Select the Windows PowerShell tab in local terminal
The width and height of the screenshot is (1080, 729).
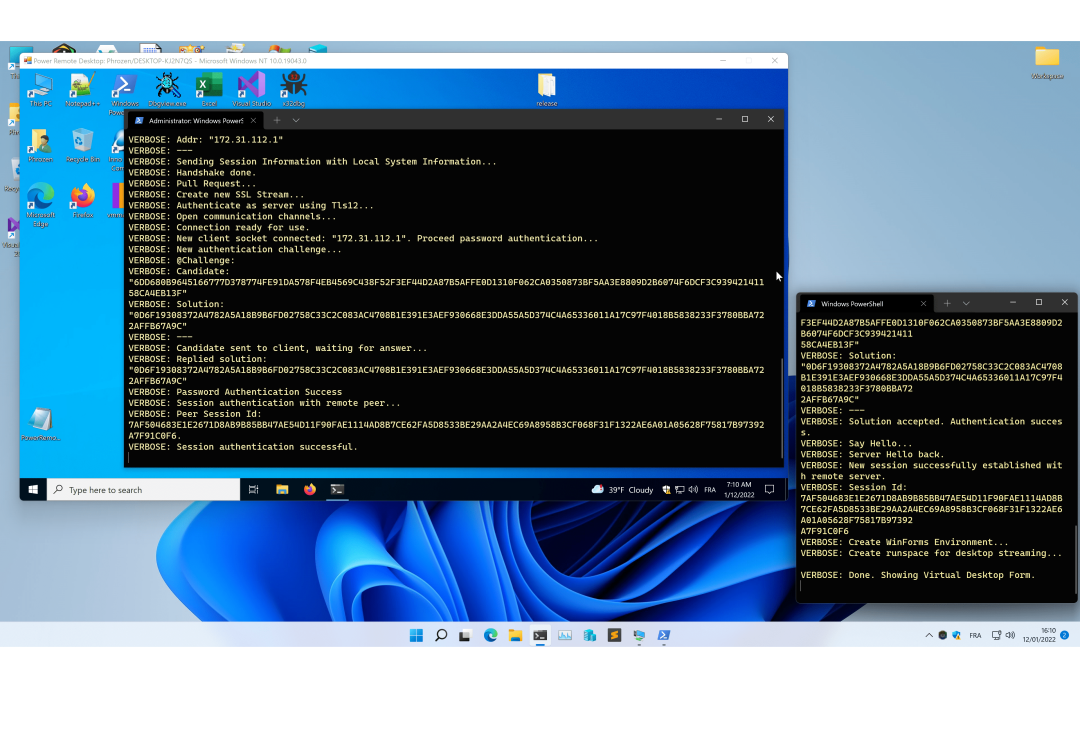pyautogui.click(x=865, y=303)
